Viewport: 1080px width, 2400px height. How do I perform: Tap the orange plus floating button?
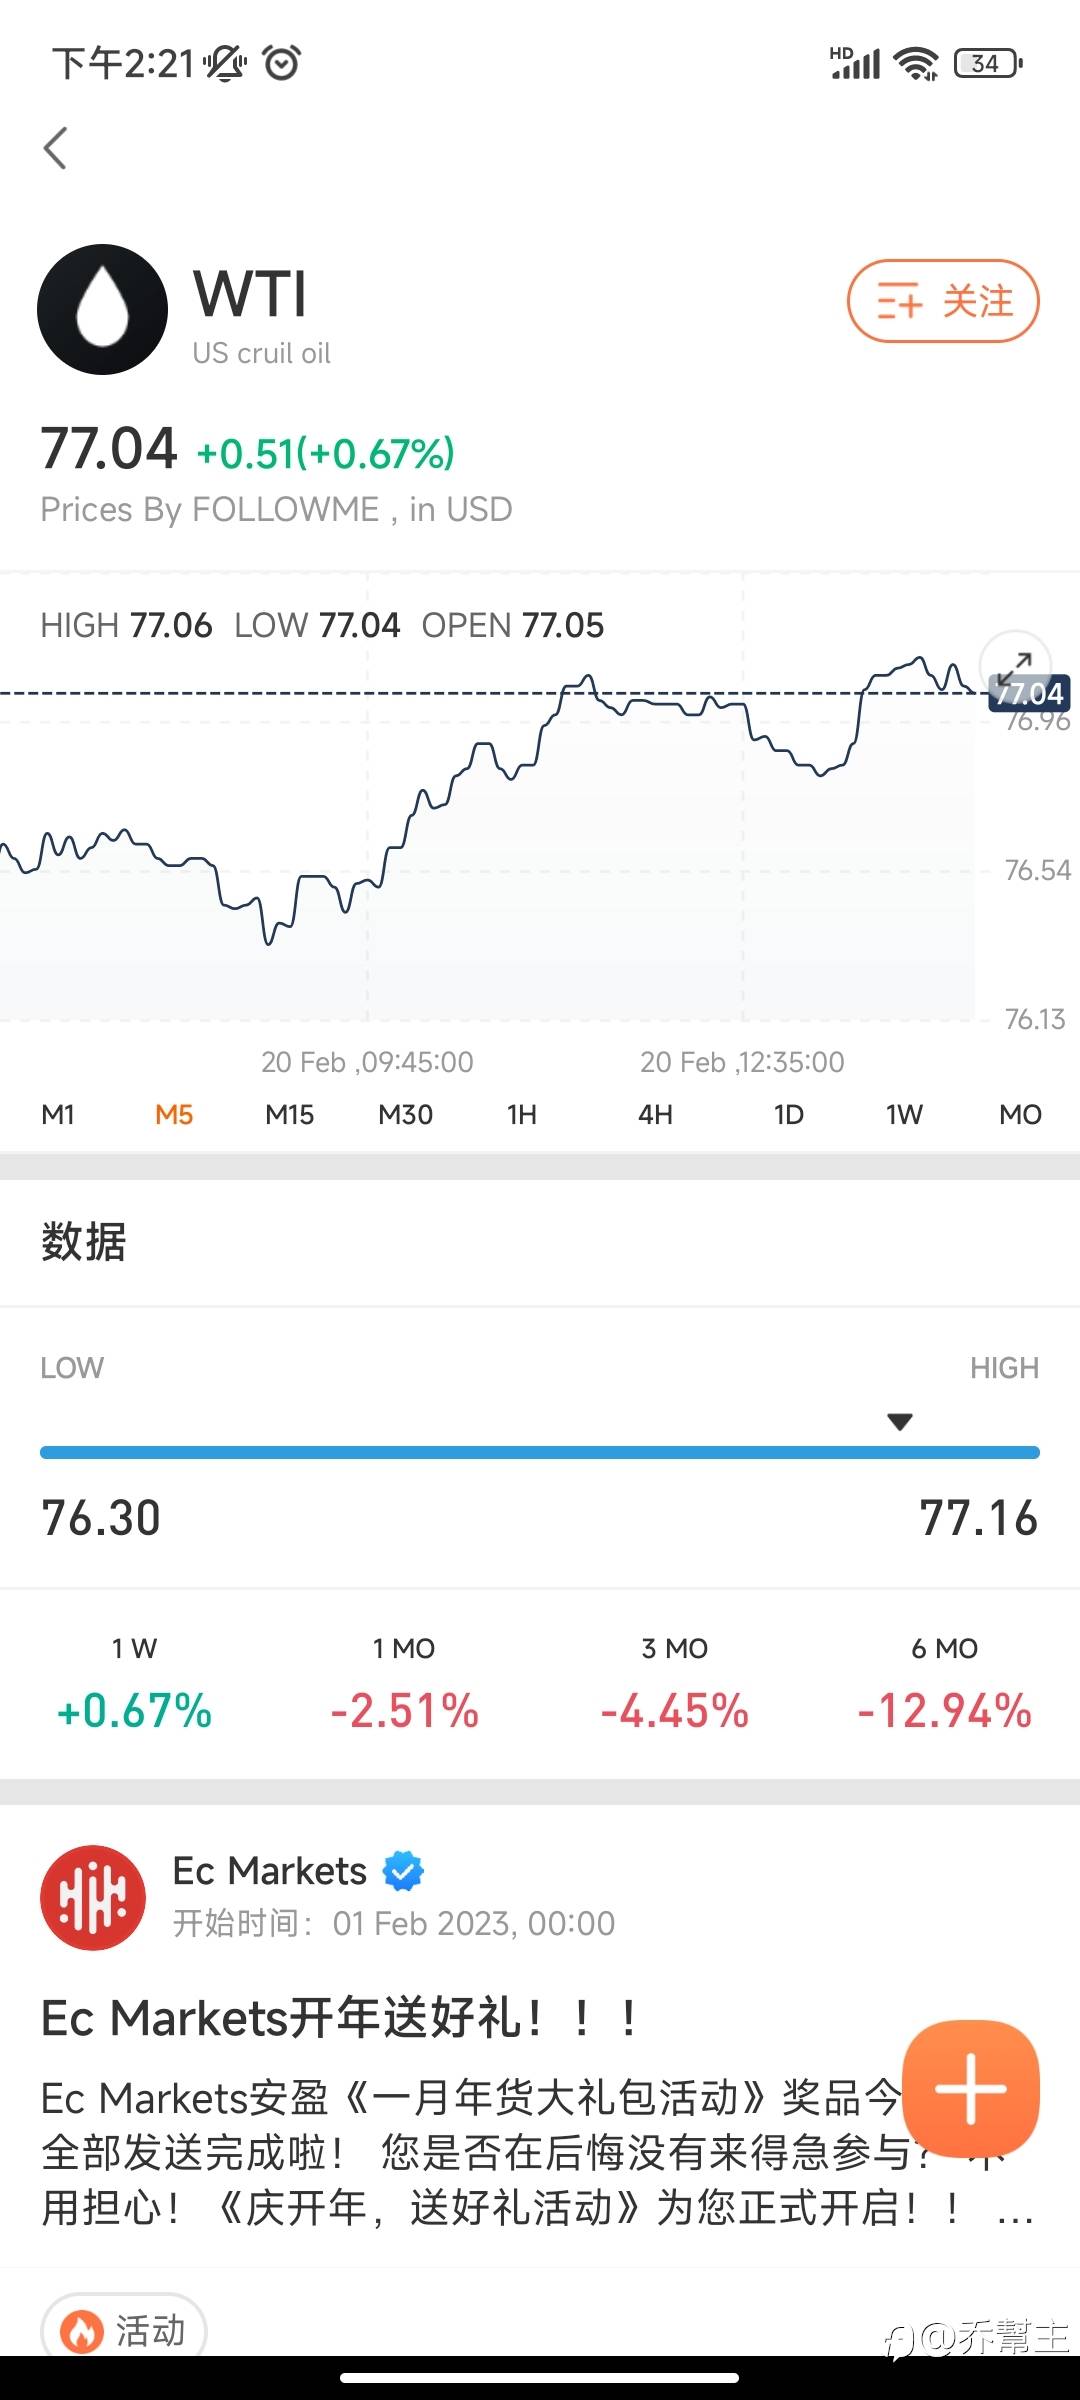tap(970, 2087)
